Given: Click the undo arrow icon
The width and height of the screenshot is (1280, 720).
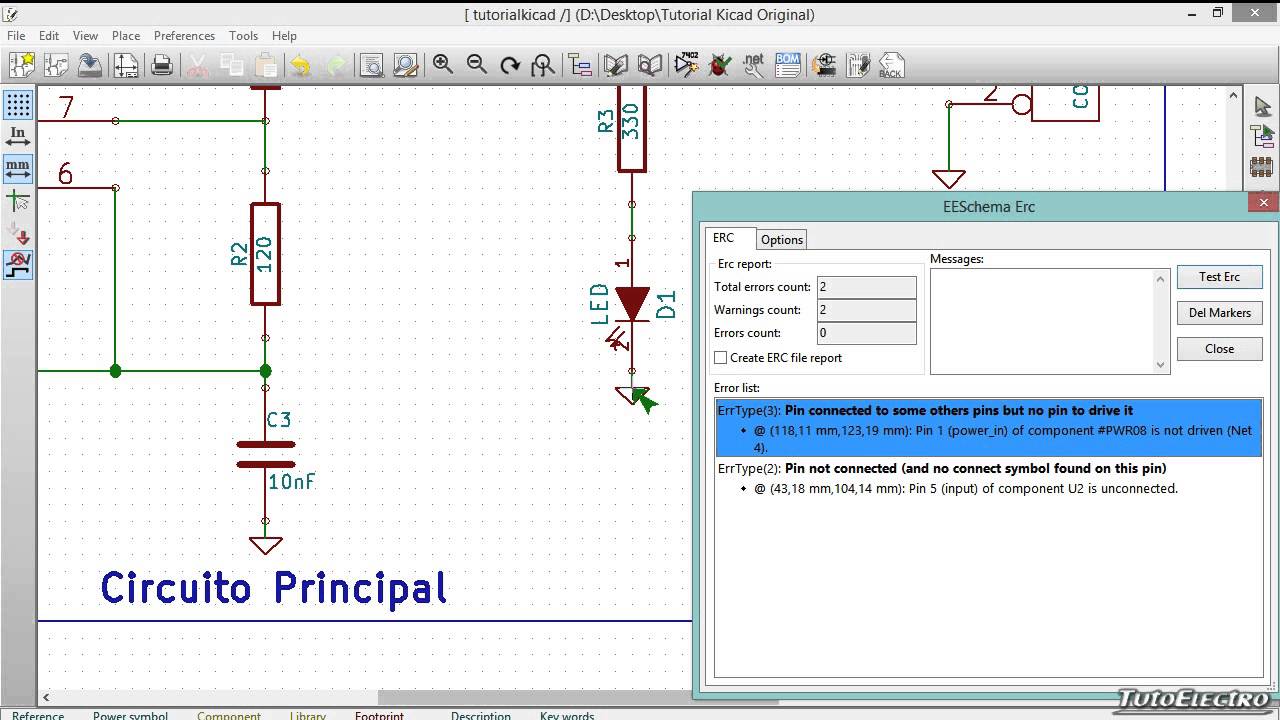Looking at the screenshot, I should tap(300, 65).
